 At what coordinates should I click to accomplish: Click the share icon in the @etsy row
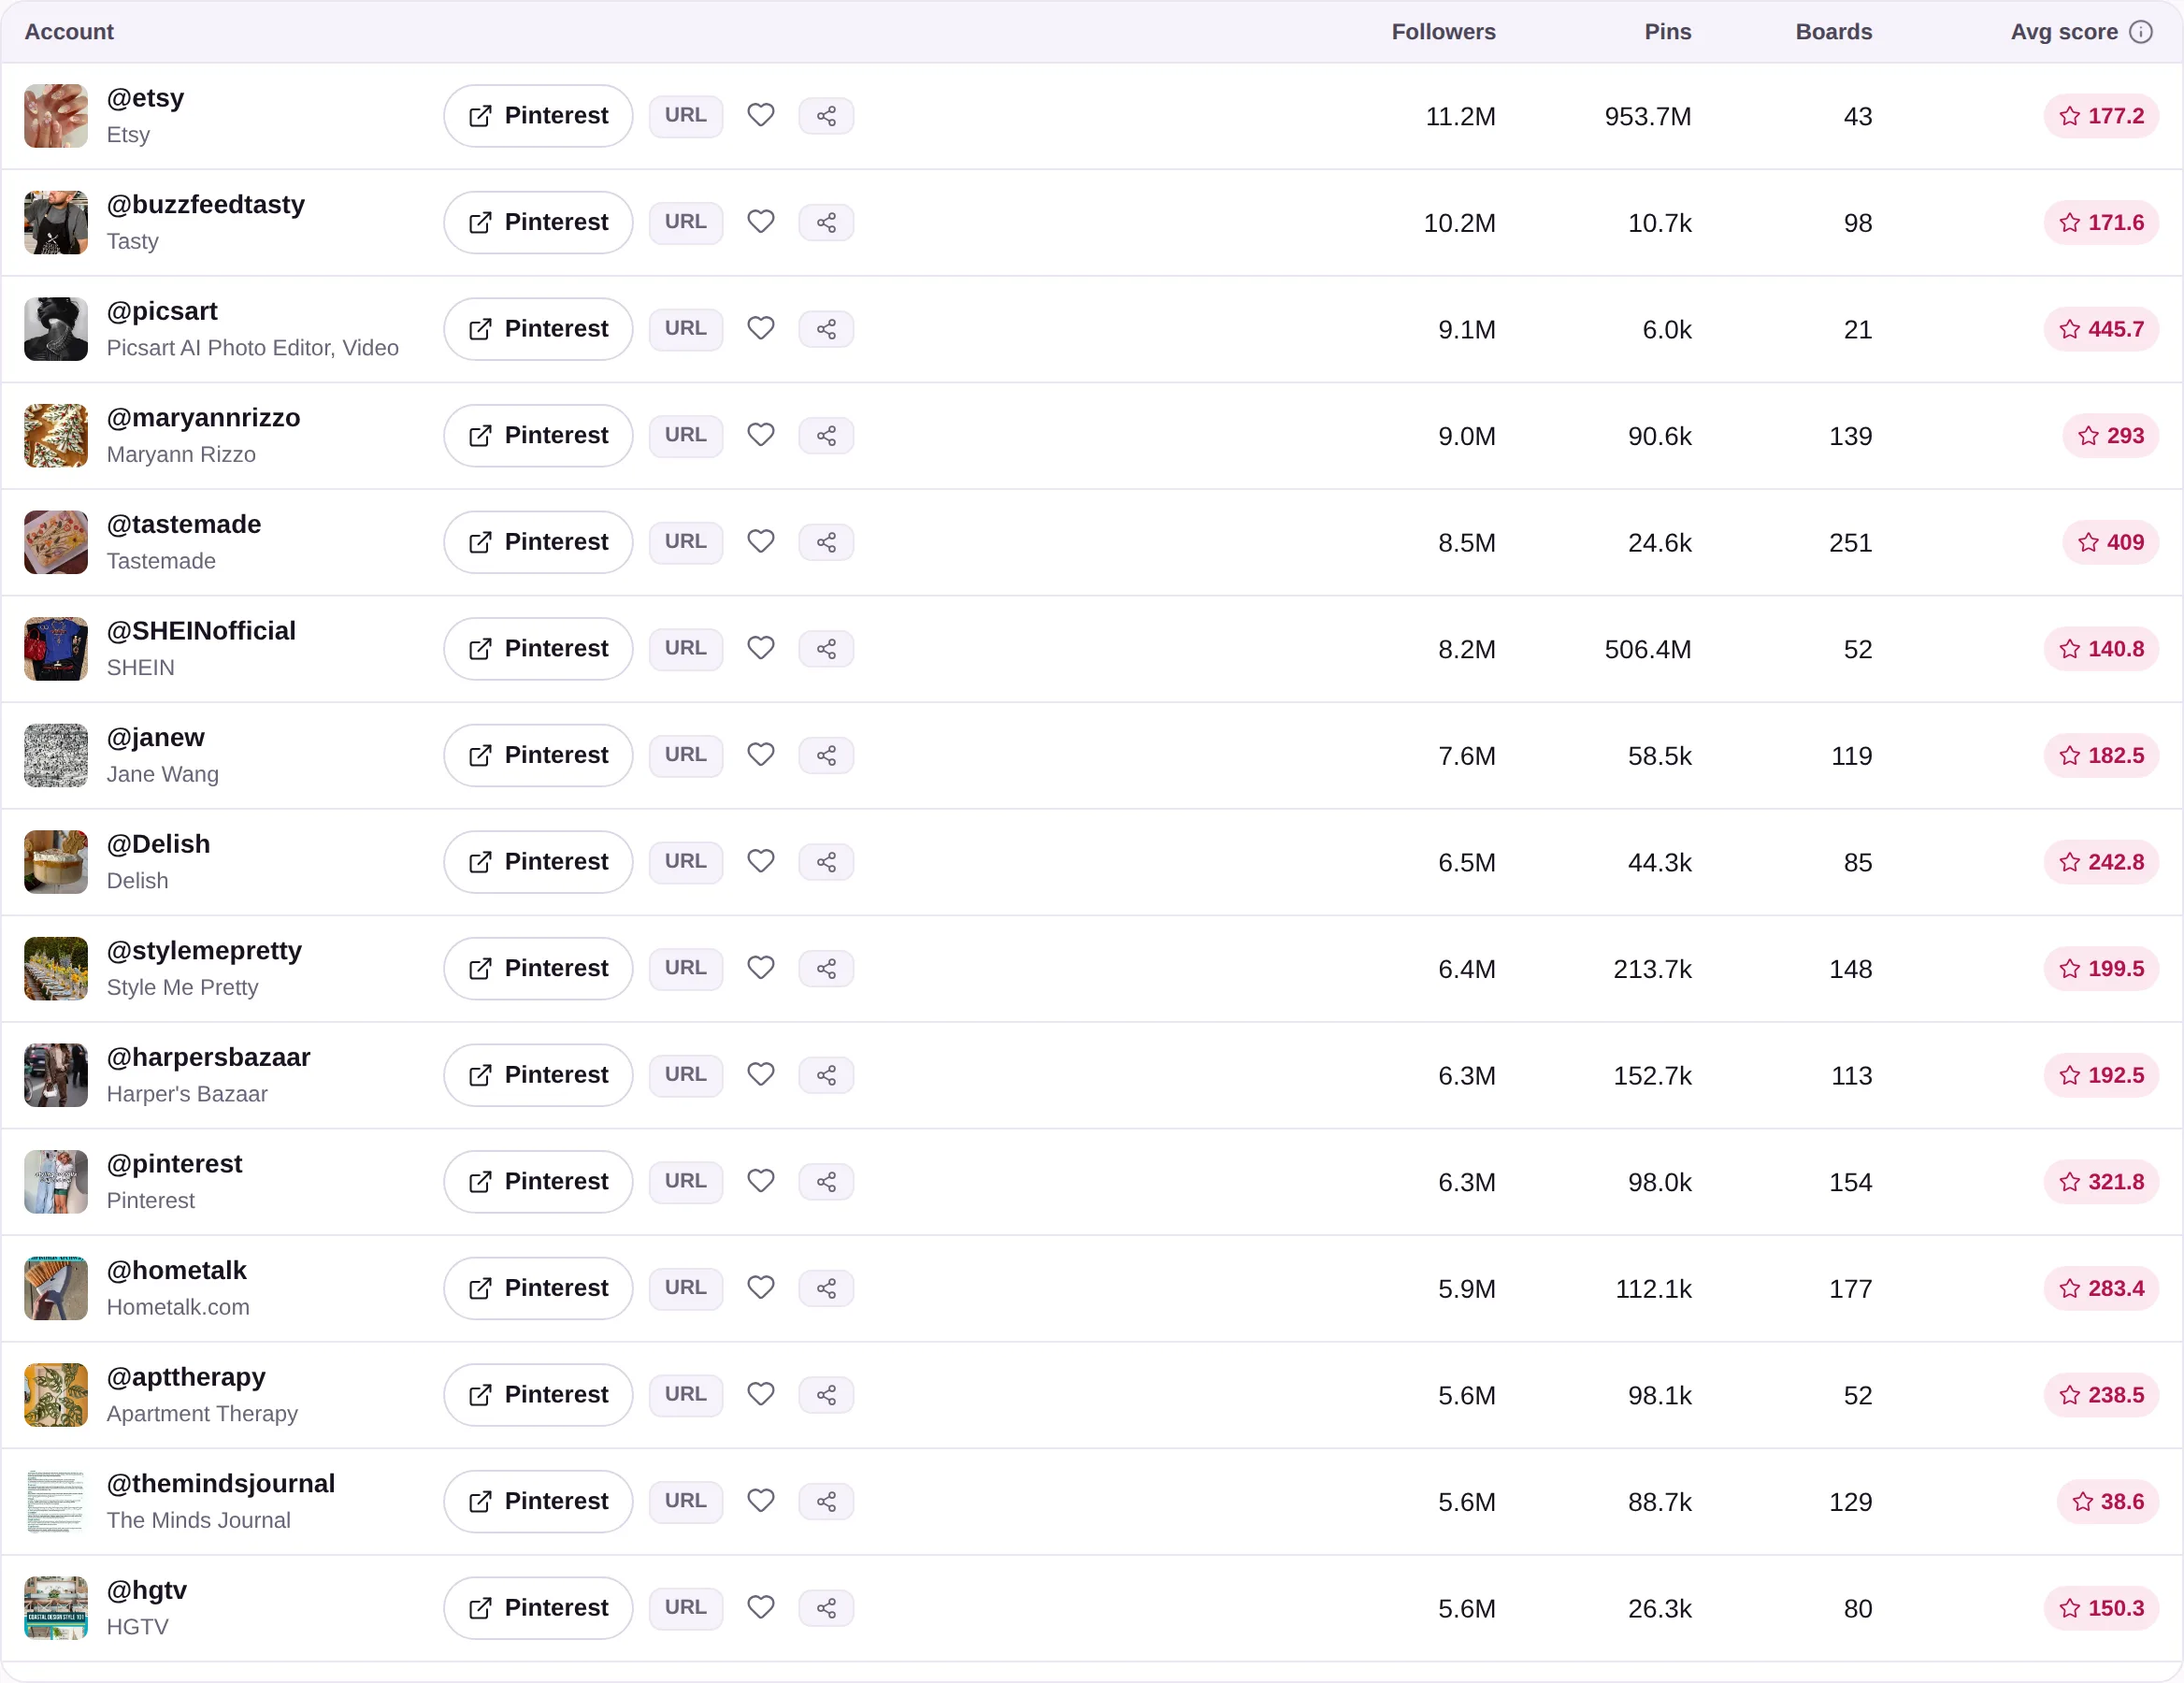(x=826, y=116)
